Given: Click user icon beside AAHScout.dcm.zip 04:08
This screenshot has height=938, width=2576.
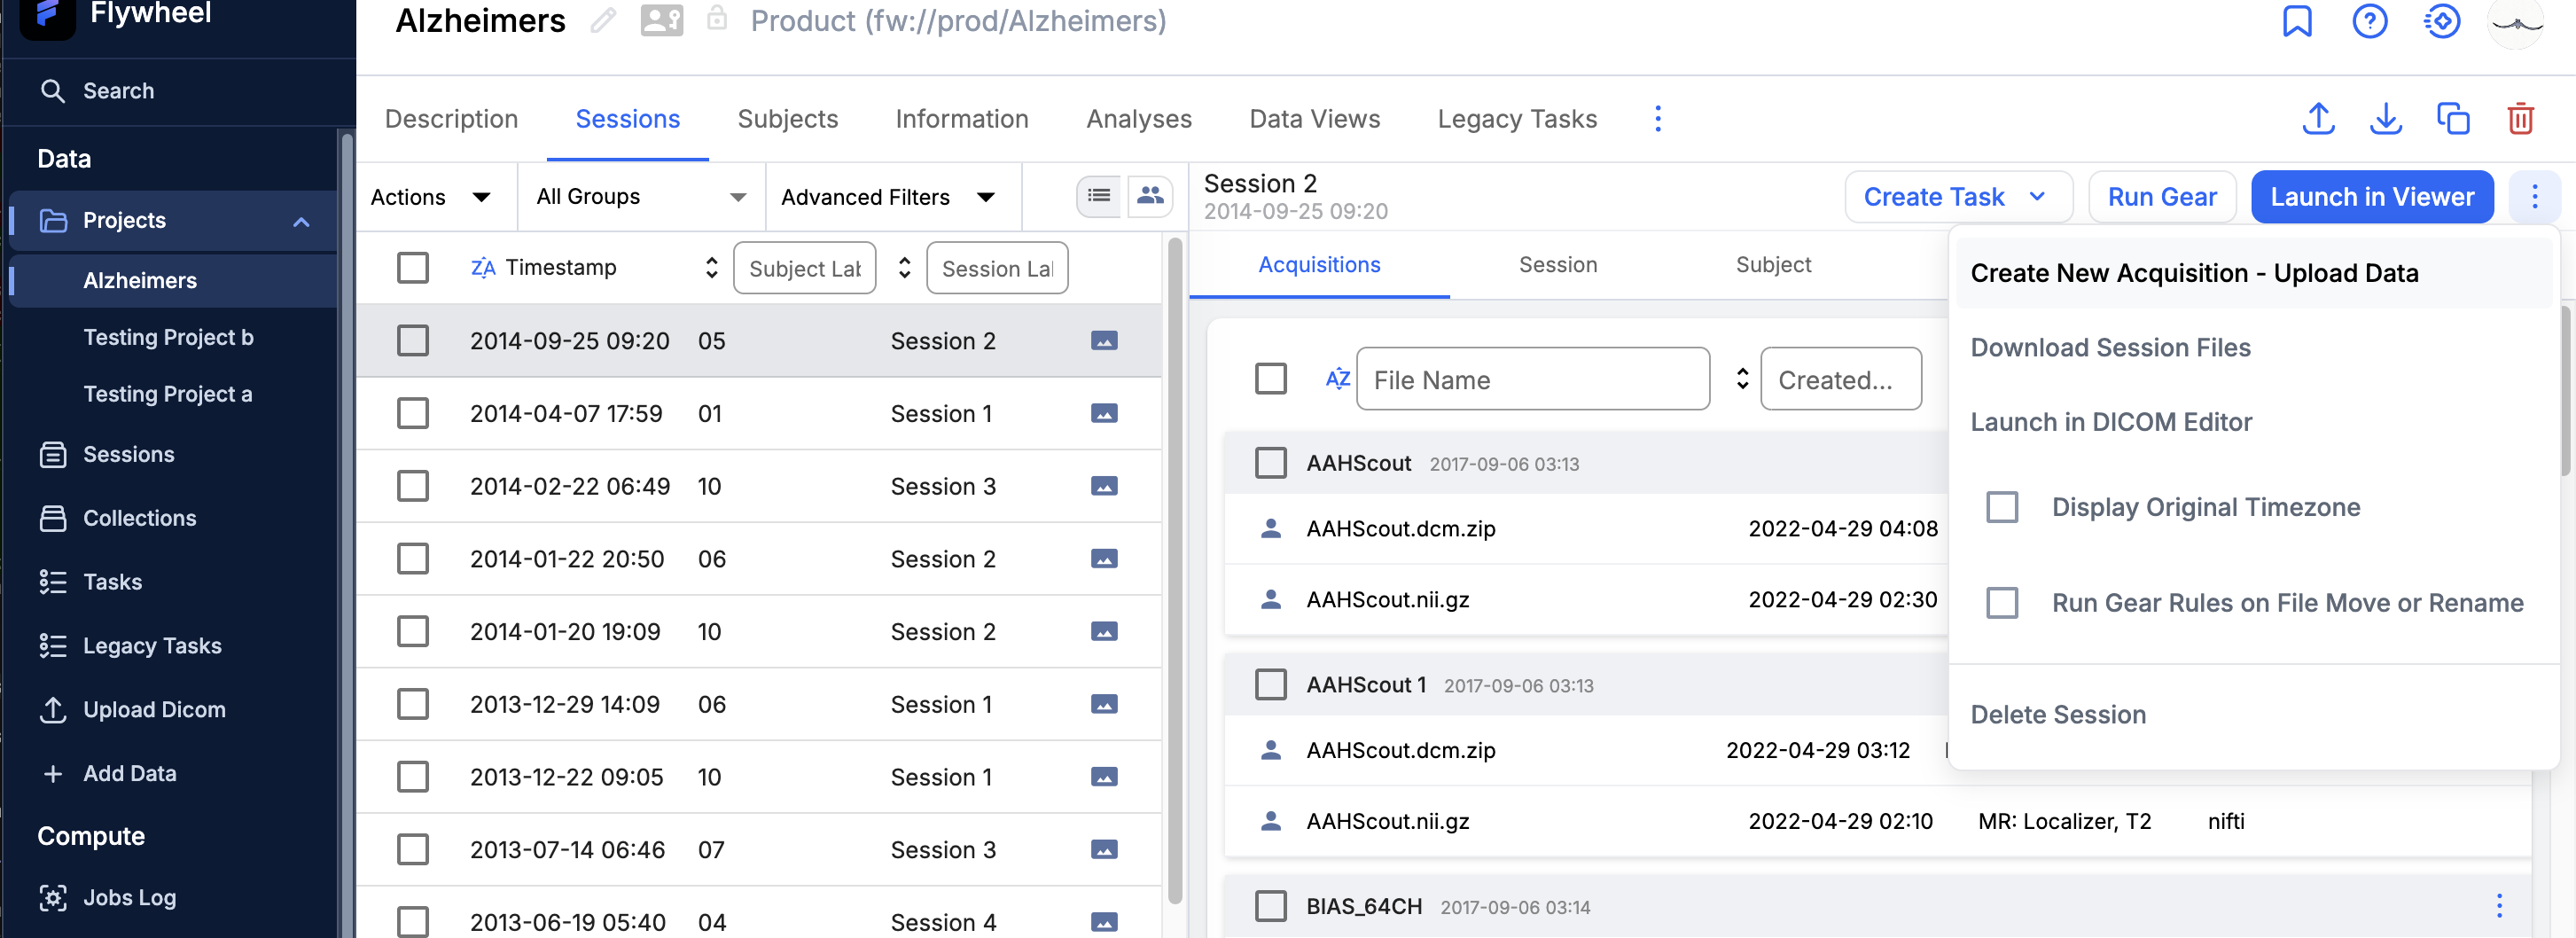Looking at the screenshot, I should [1271, 528].
